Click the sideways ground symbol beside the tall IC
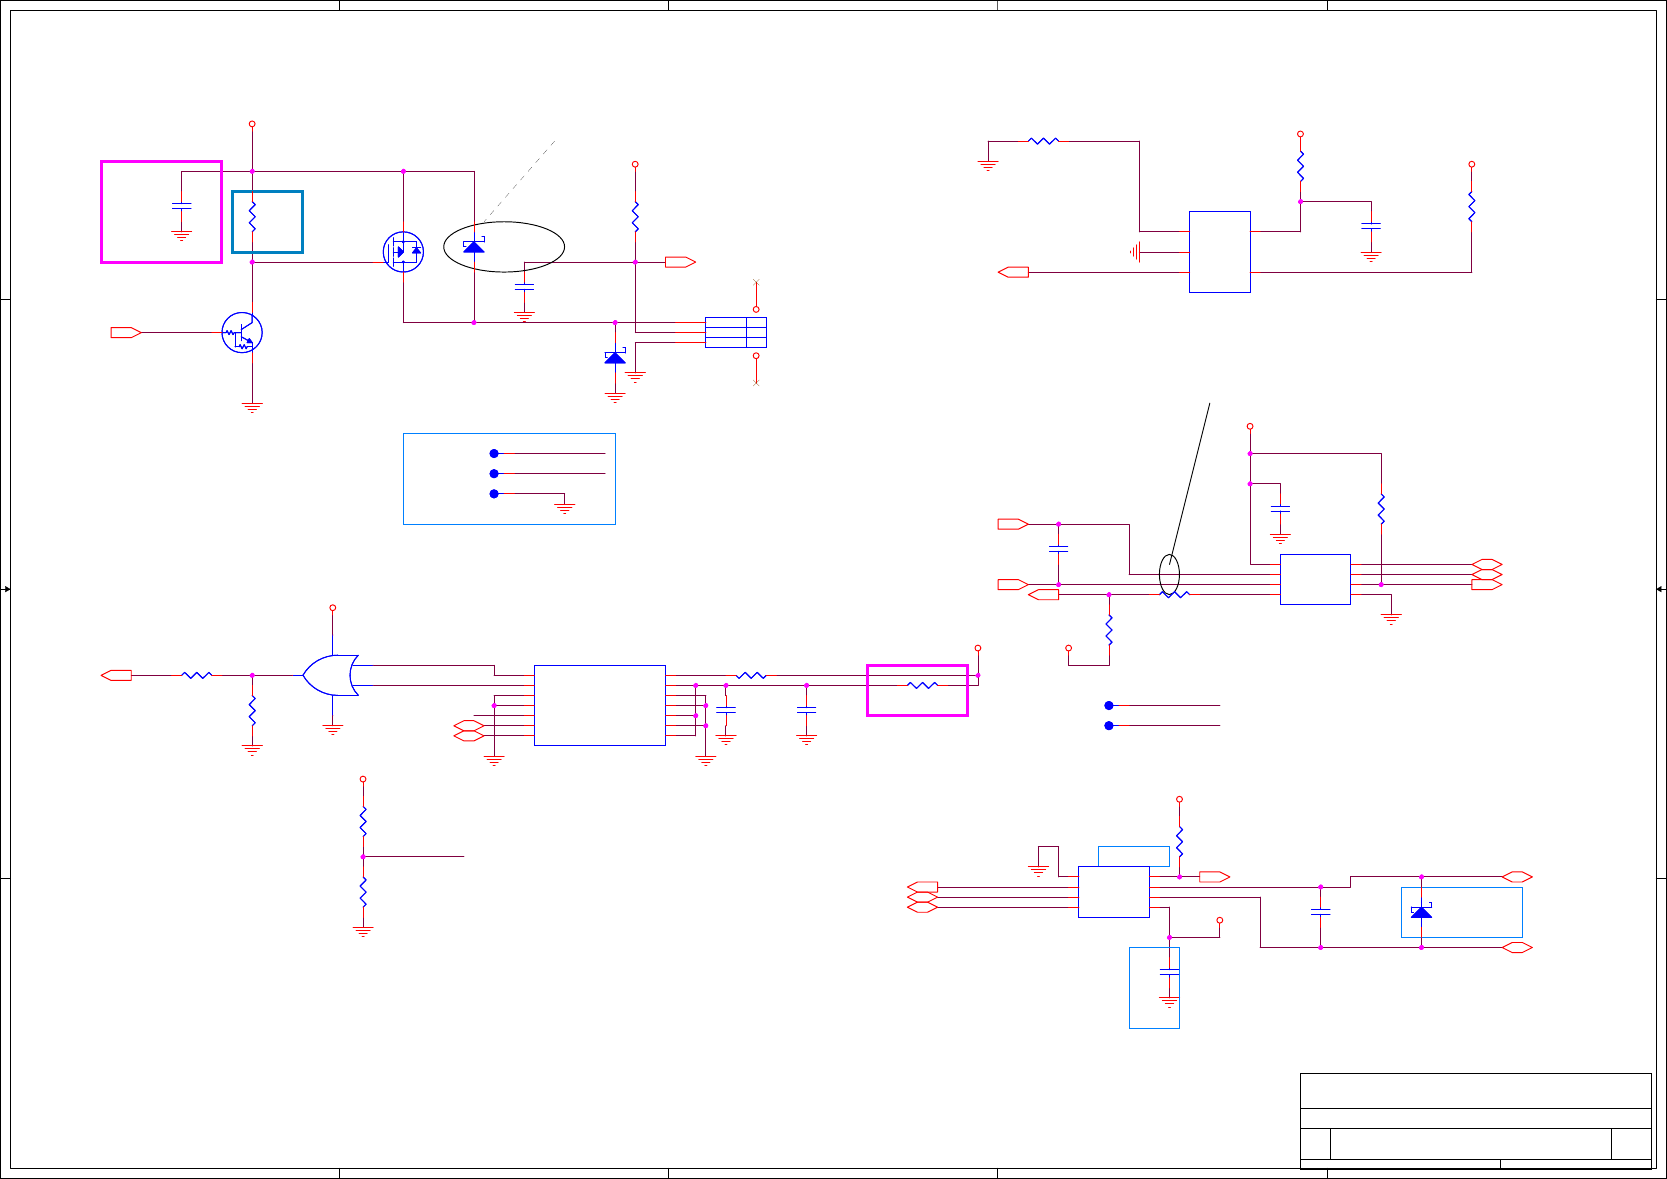 pos(1135,252)
